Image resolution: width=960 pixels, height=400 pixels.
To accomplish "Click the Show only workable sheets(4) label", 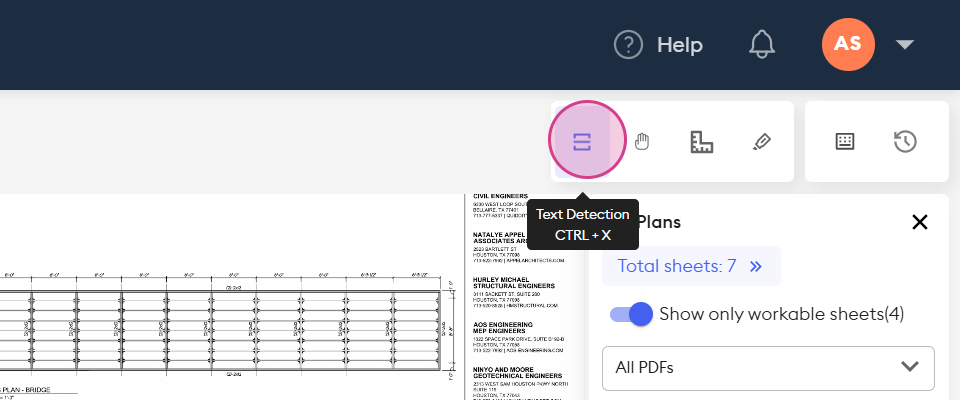I will [782, 314].
